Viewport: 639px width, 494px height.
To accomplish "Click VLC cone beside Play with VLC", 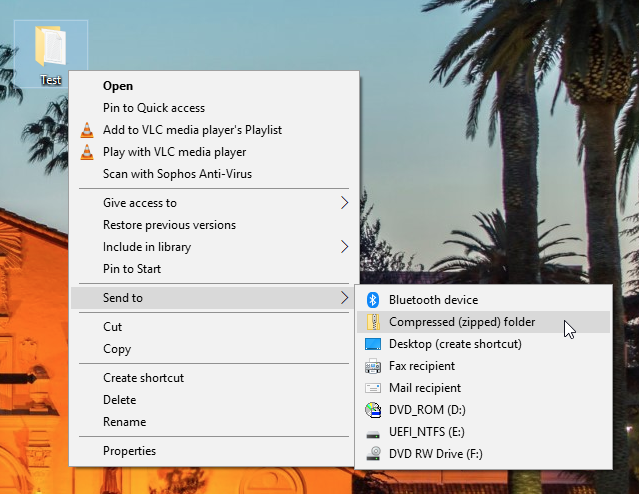I will click(x=87, y=152).
